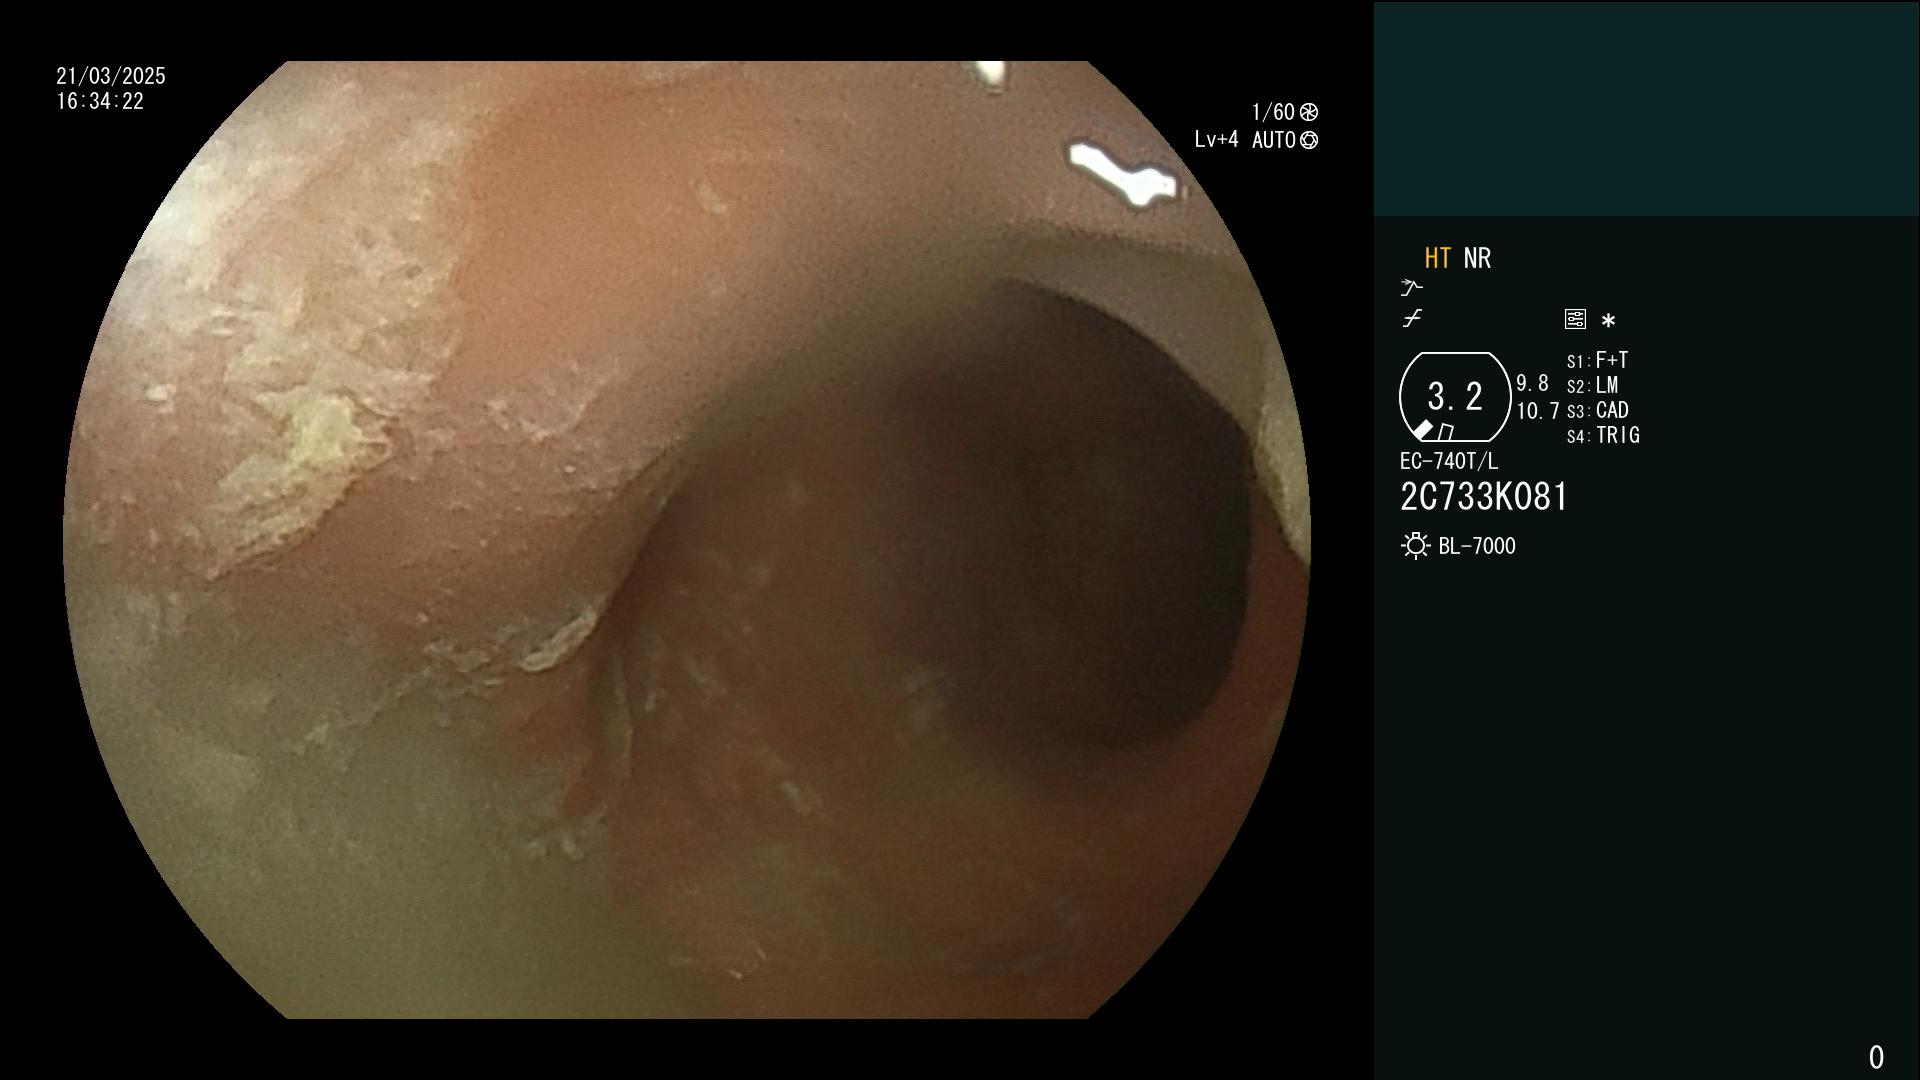Viewport: 1920px width, 1080px height.
Task: Click the 1/60 shutter speed text
Action: 1273,112
